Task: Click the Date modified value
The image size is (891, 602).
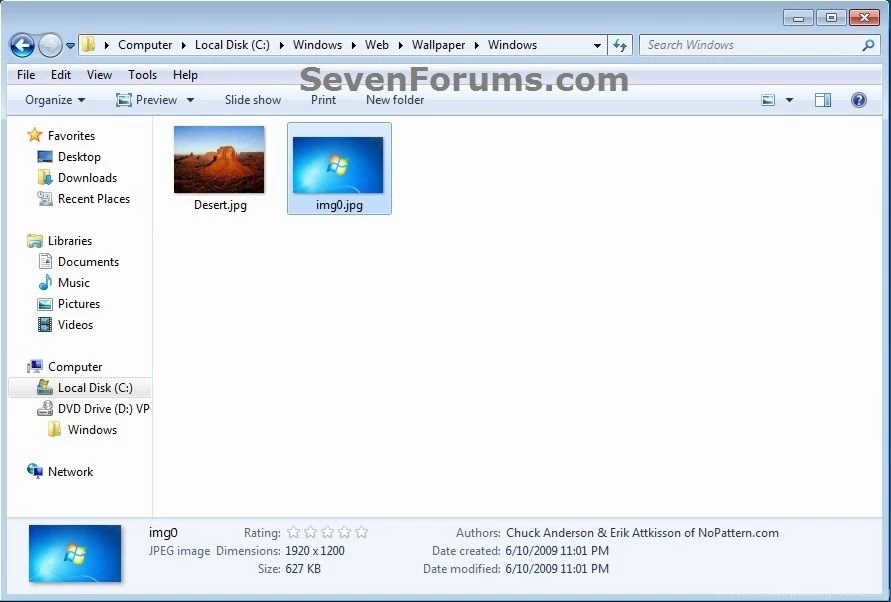Action: (x=557, y=569)
